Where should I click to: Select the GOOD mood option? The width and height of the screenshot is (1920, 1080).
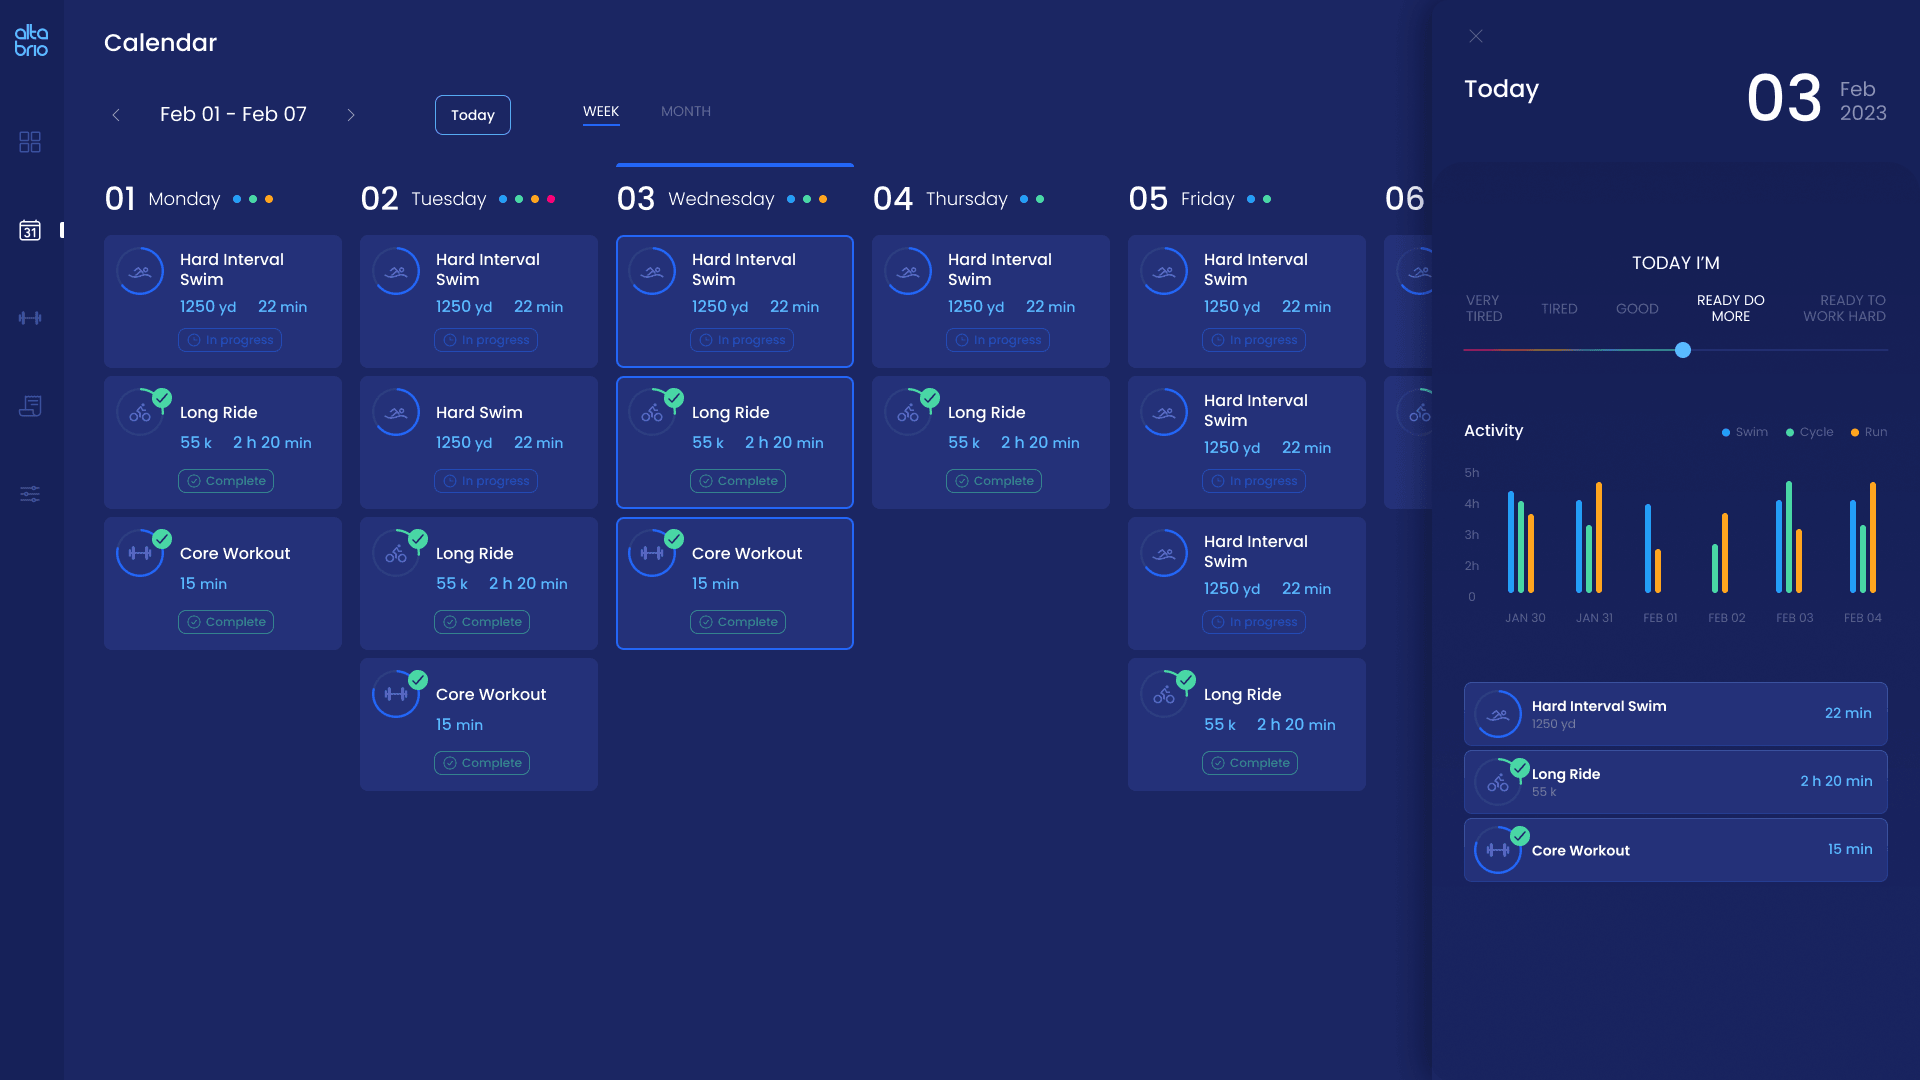point(1637,309)
